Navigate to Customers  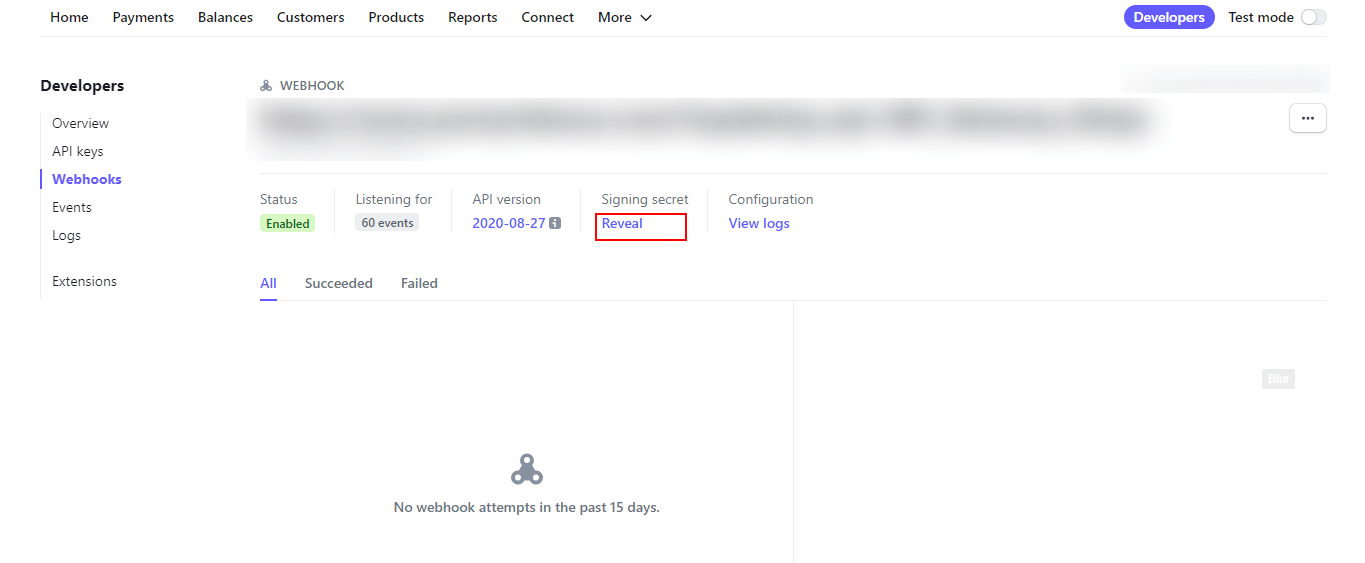(311, 17)
